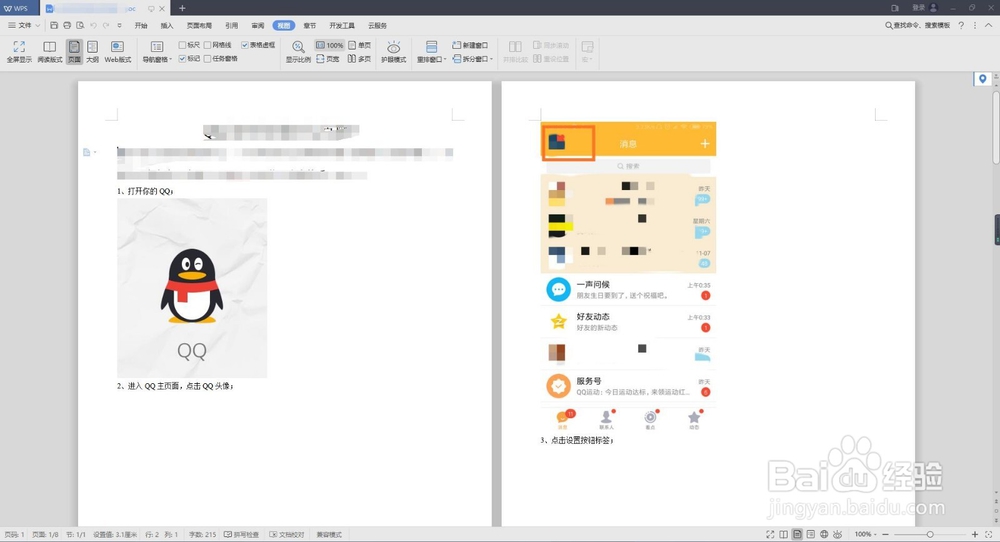
Task: Click Spell Check (拼写检查) in status bar
Action: click(241, 534)
